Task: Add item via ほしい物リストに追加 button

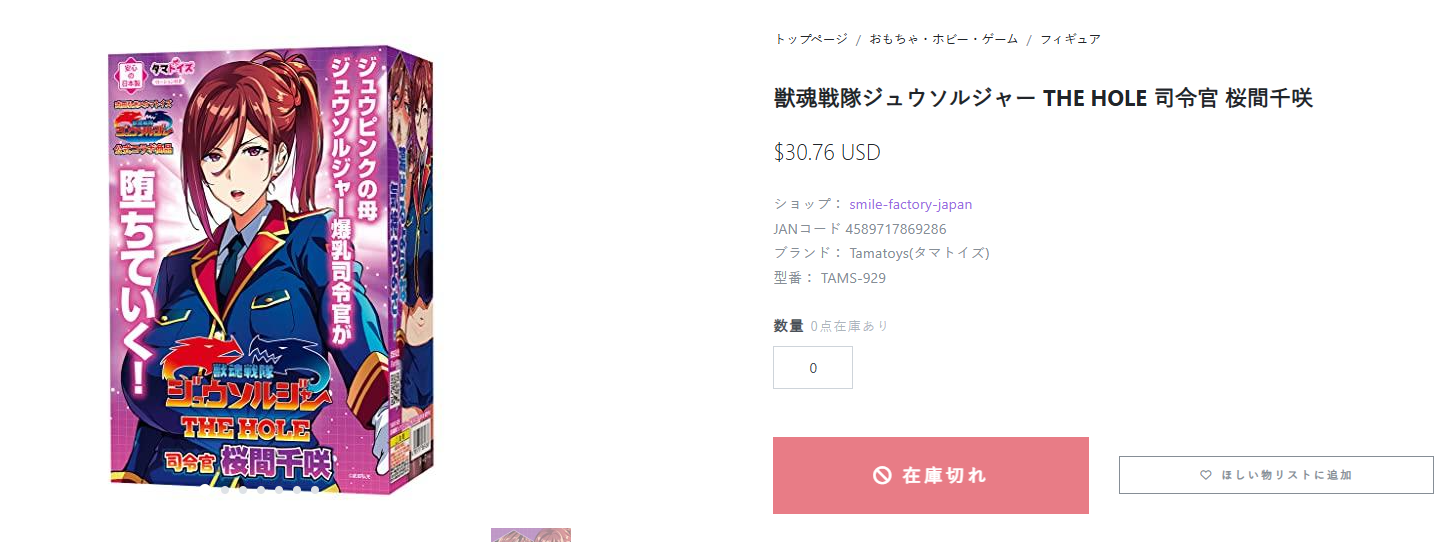Action: (x=1276, y=475)
